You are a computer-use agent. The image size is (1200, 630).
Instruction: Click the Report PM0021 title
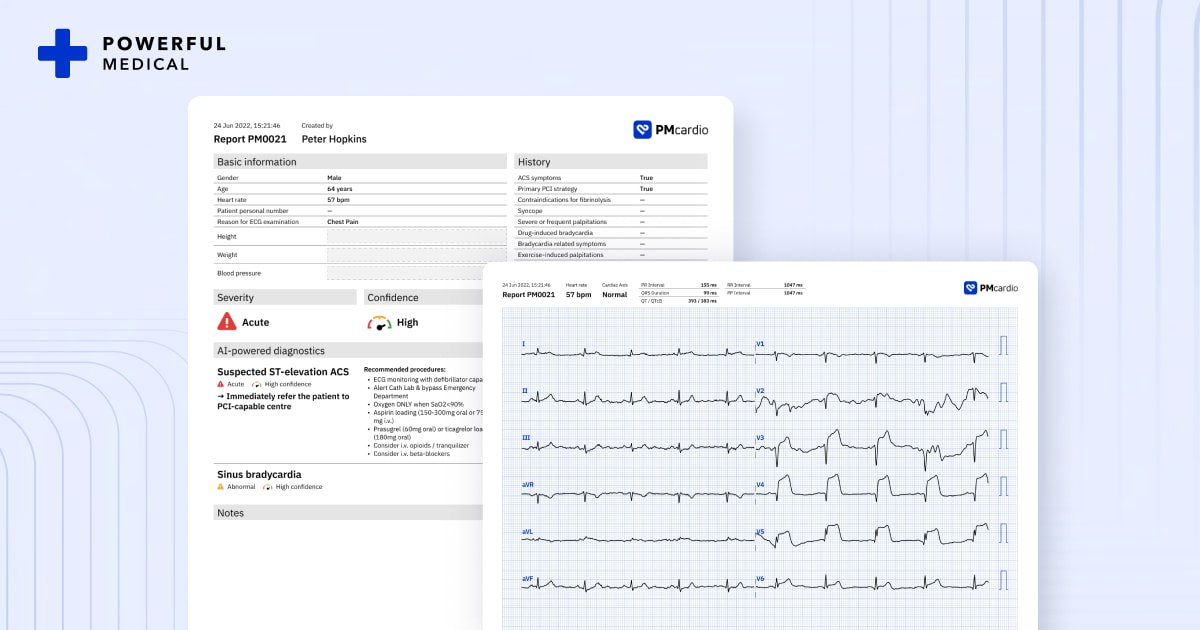click(249, 139)
